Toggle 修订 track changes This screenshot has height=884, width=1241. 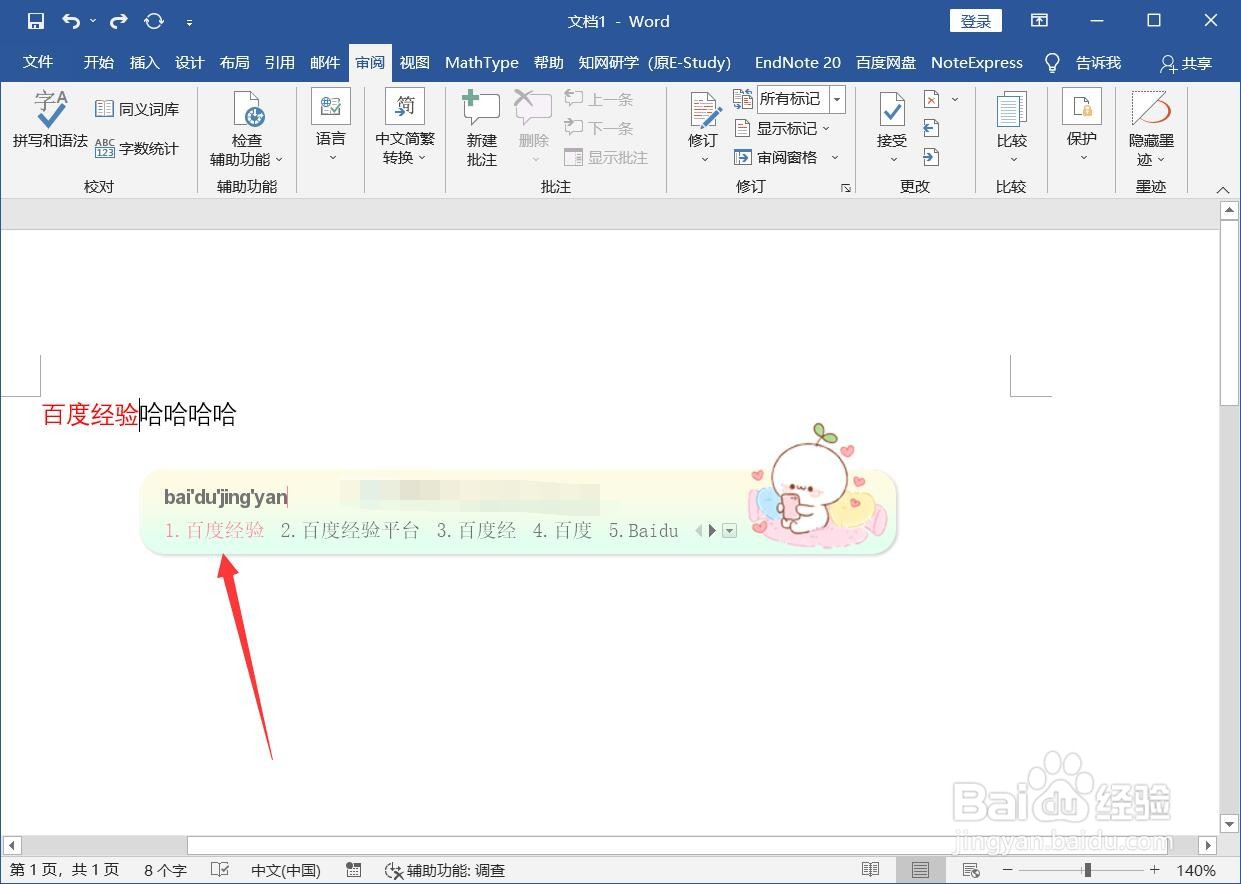point(703,118)
